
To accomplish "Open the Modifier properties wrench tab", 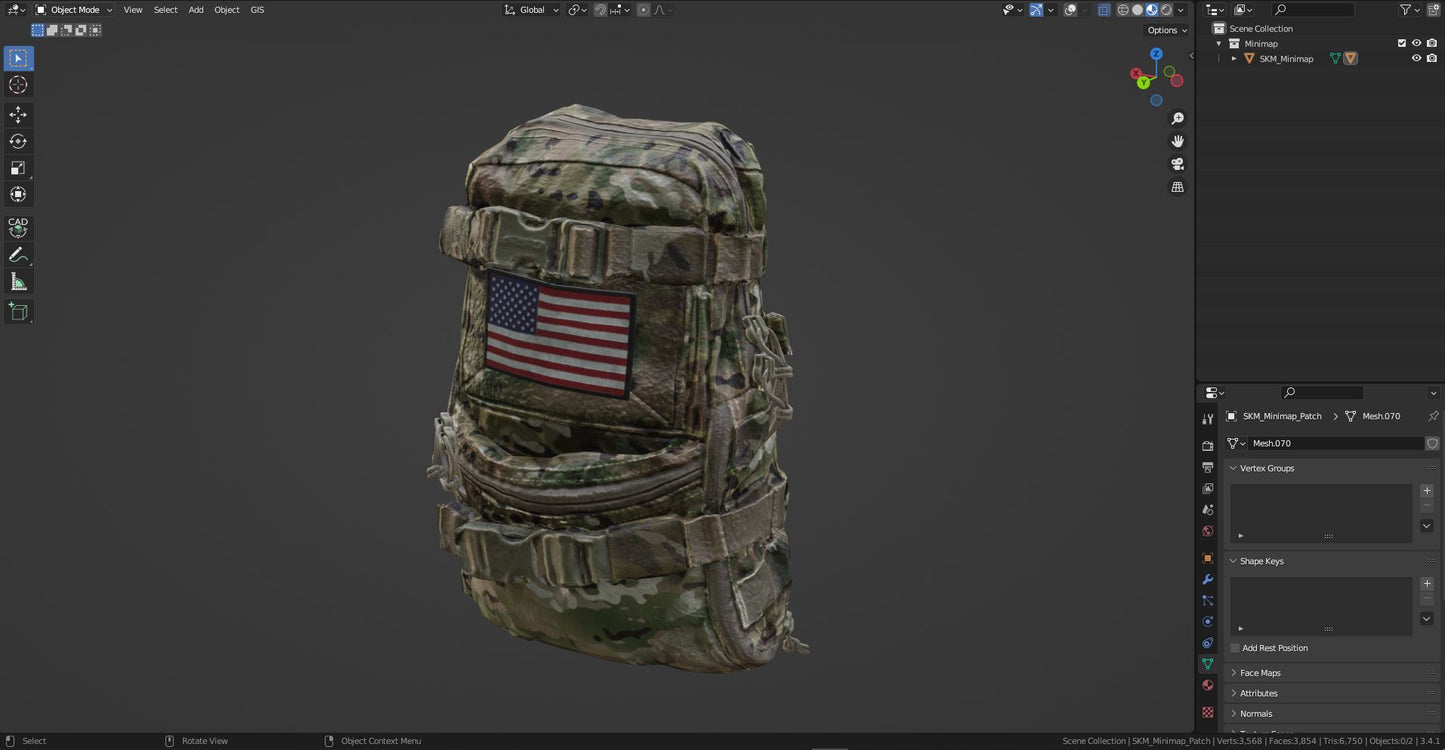I will (1208, 580).
